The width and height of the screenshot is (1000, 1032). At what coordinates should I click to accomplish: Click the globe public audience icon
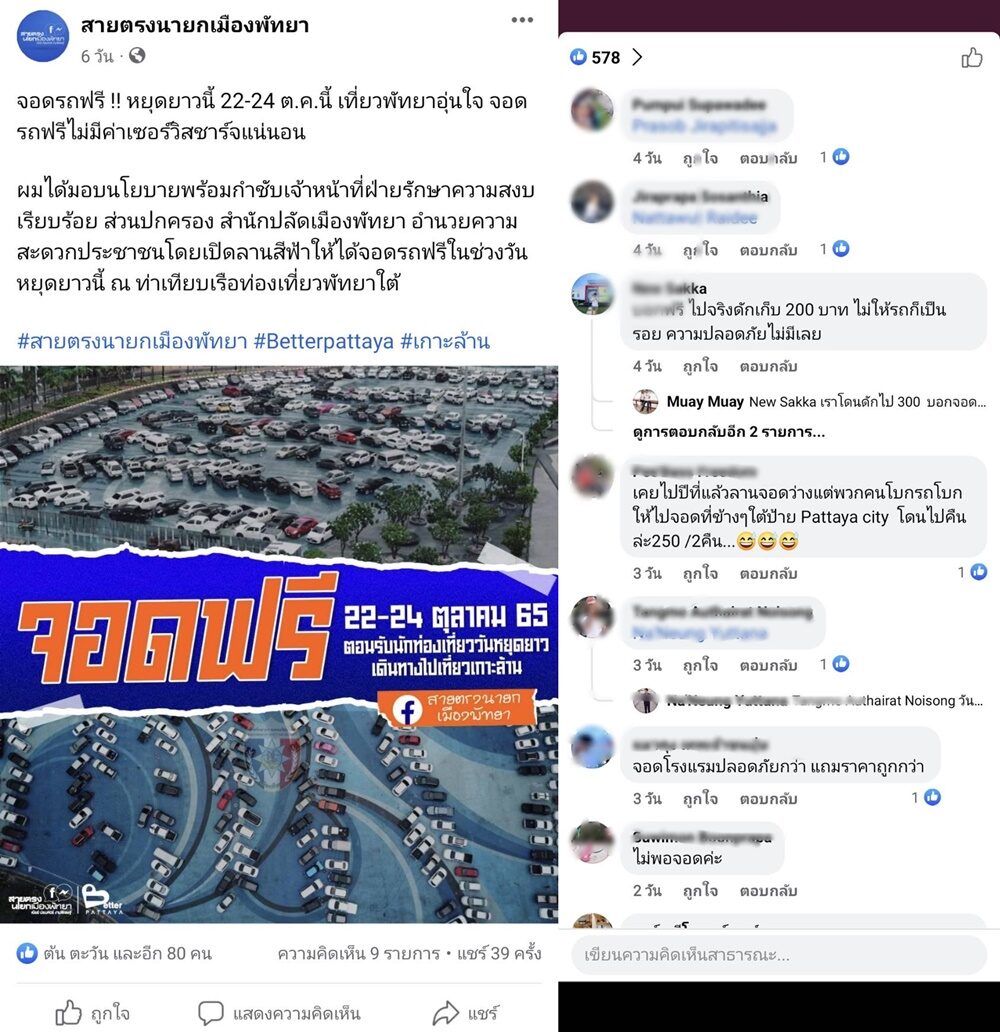click(137, 56)
